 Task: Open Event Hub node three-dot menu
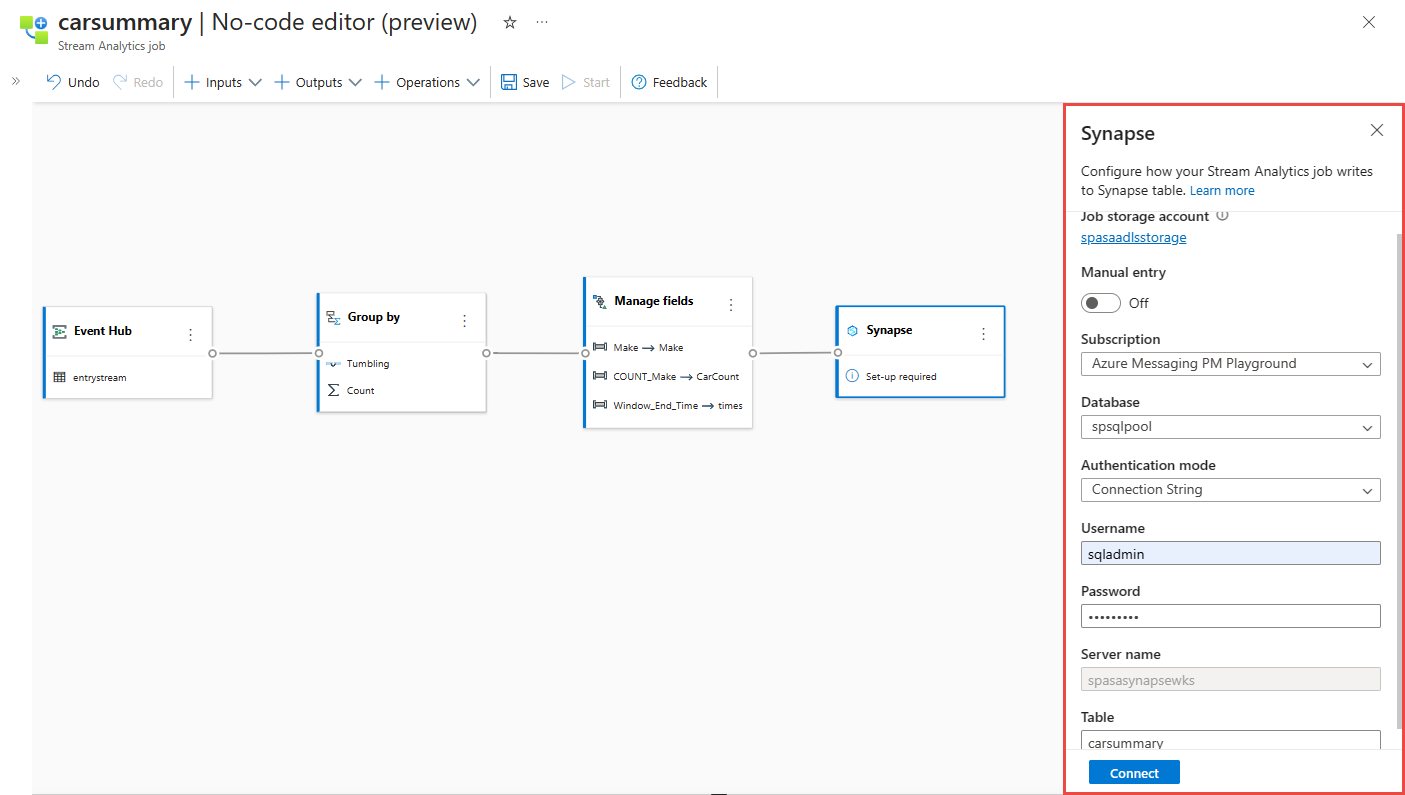[x=191, y=335]
